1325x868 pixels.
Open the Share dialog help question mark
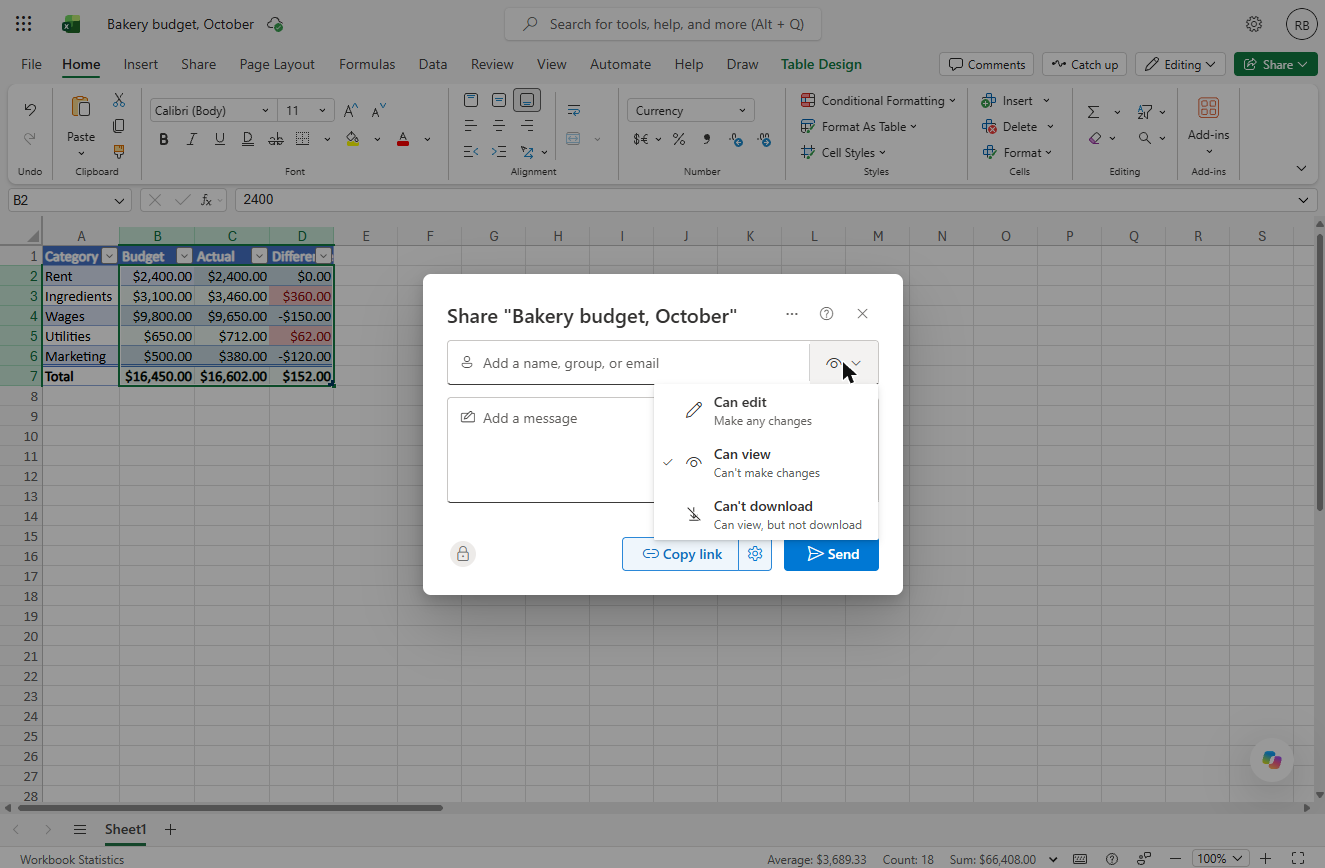(826, 314)
